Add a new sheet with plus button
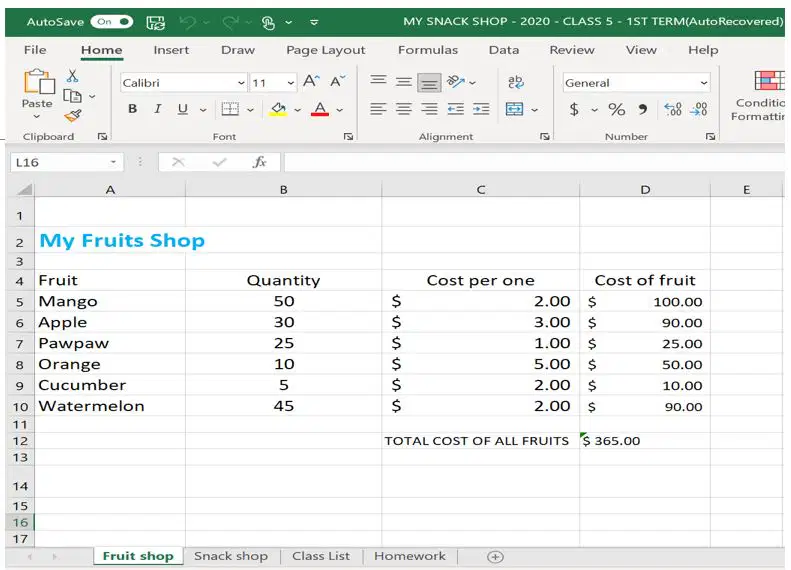Screen dimensions: 791x570 point(495,557)
